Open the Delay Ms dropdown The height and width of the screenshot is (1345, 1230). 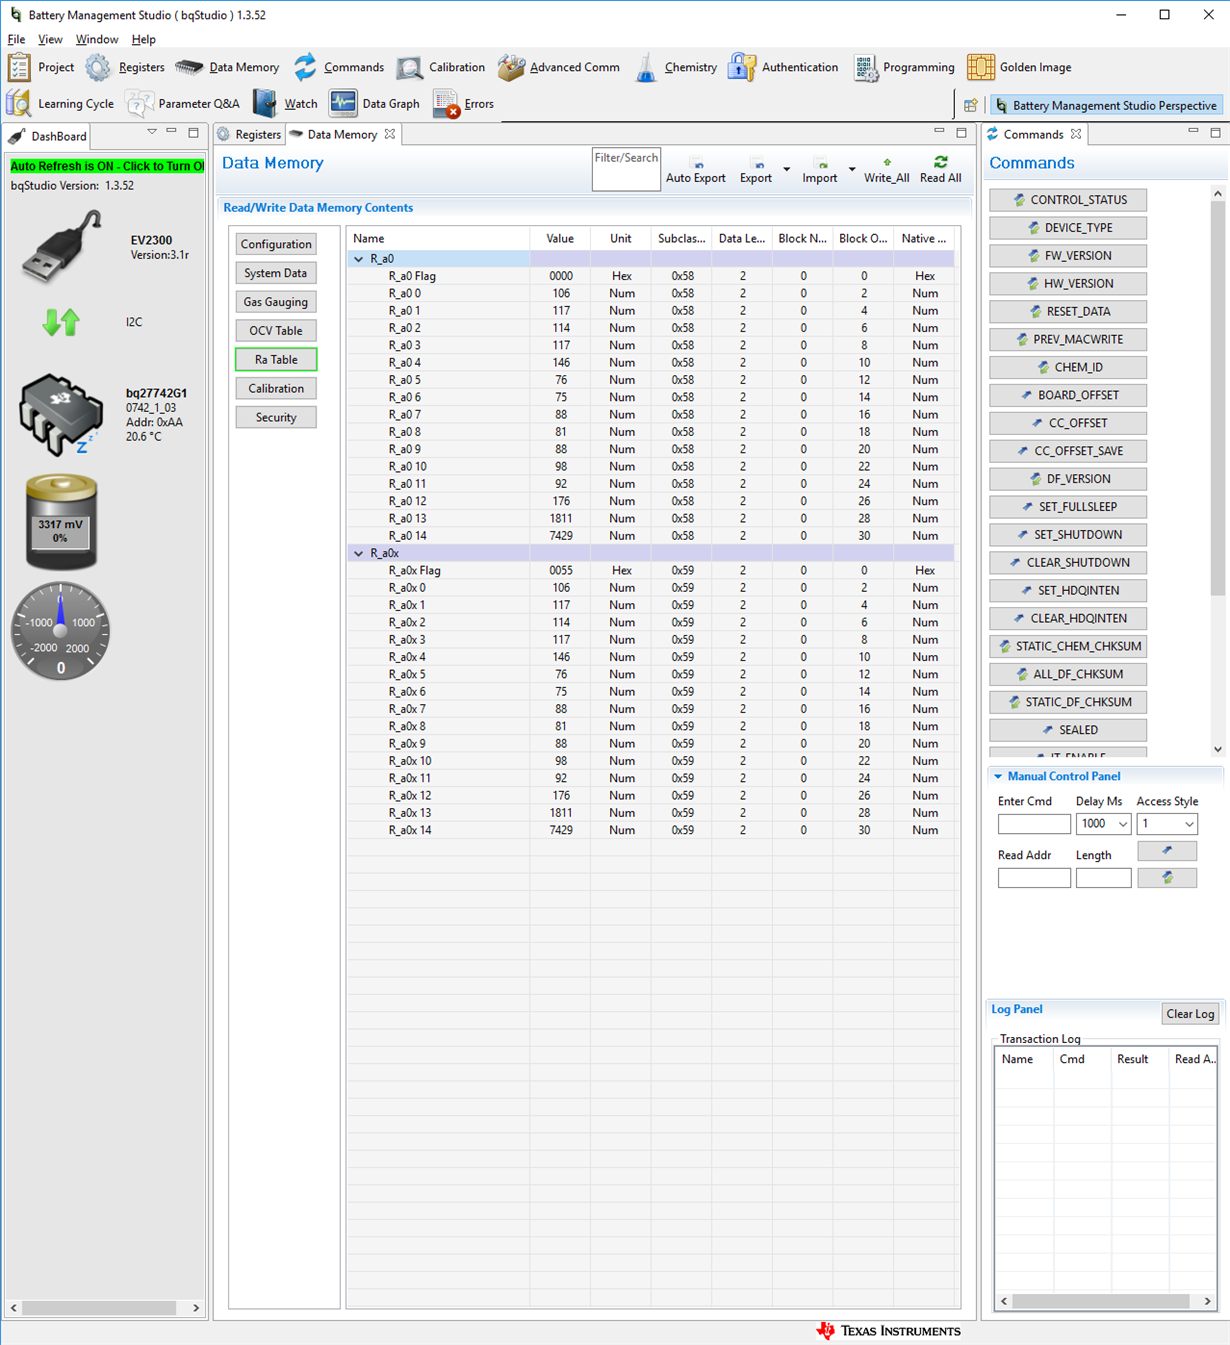[x=1122, y=824]
